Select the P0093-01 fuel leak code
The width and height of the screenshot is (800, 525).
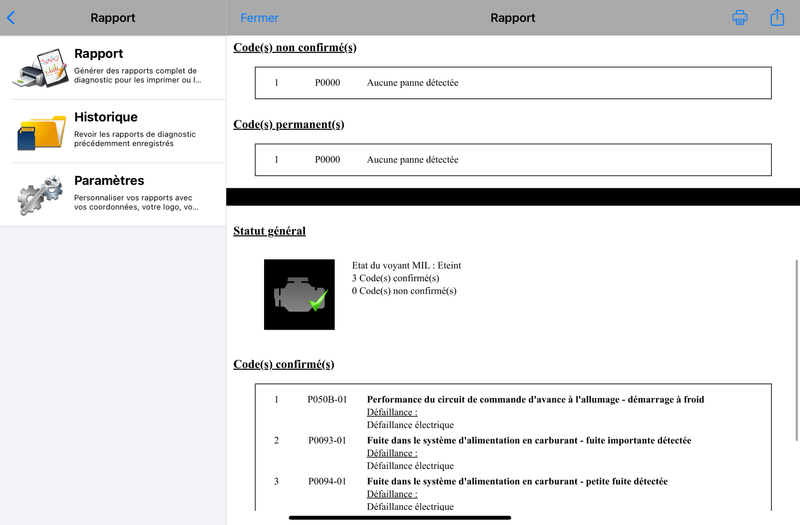point(513,453)
